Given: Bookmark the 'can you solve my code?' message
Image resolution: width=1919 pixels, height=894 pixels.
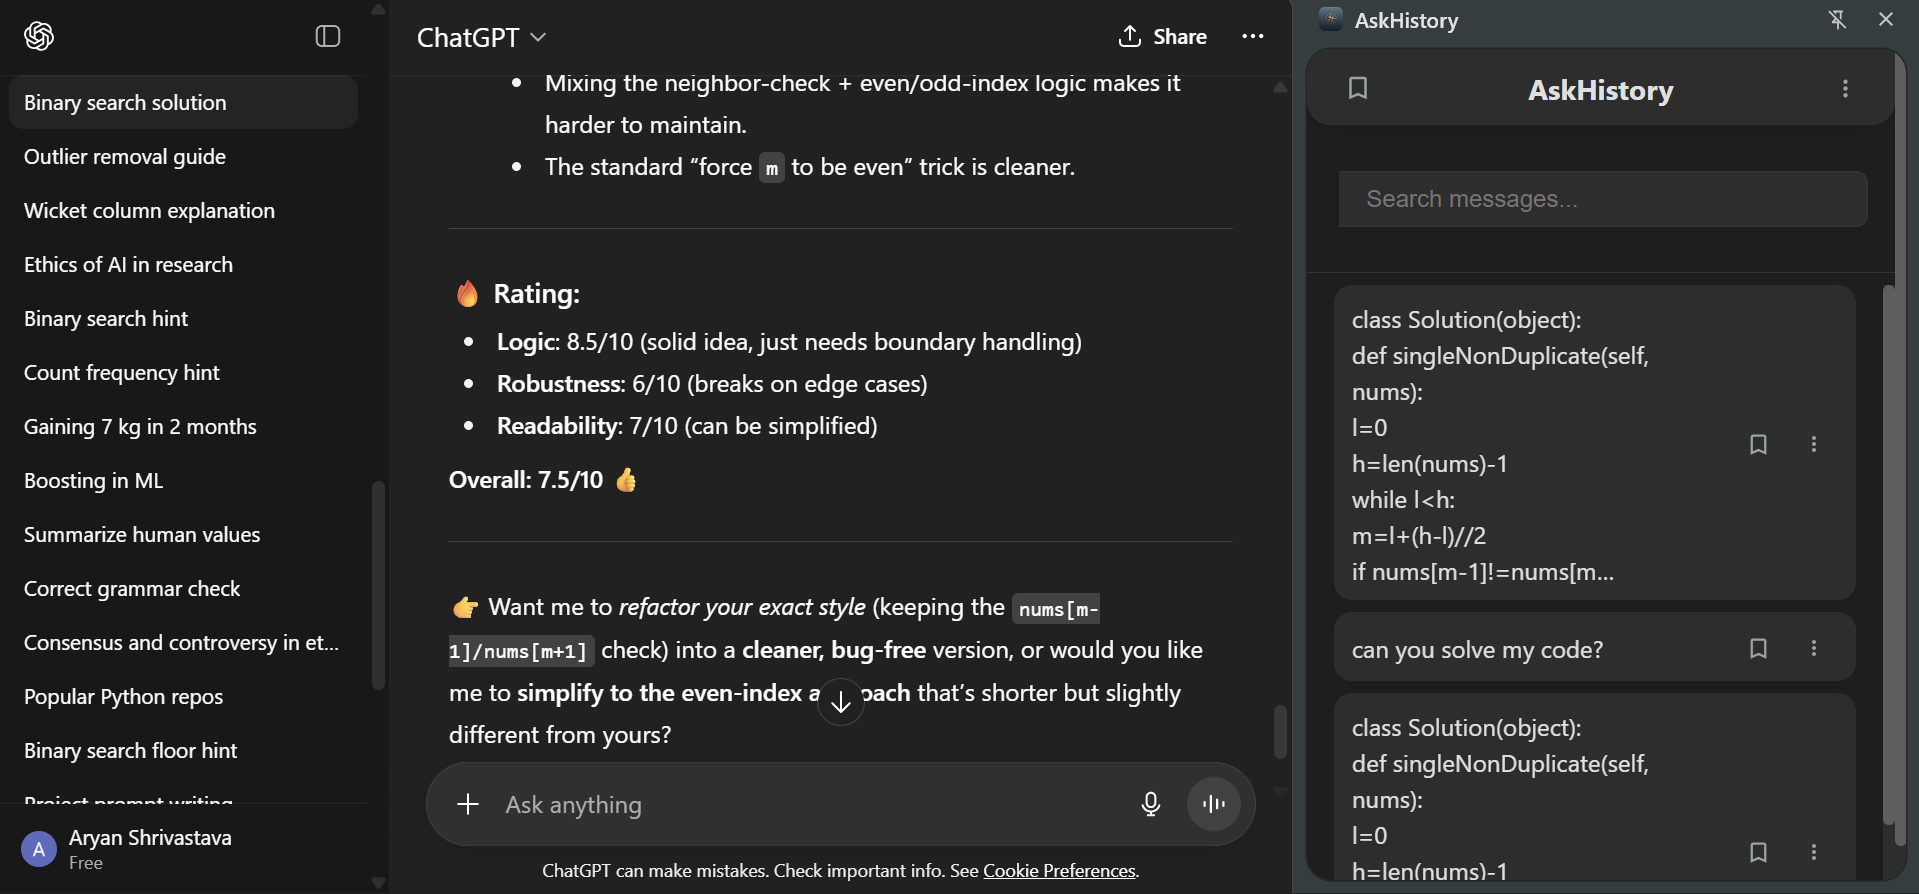Looking at the screenshot, I should (x=1758, y=648).
